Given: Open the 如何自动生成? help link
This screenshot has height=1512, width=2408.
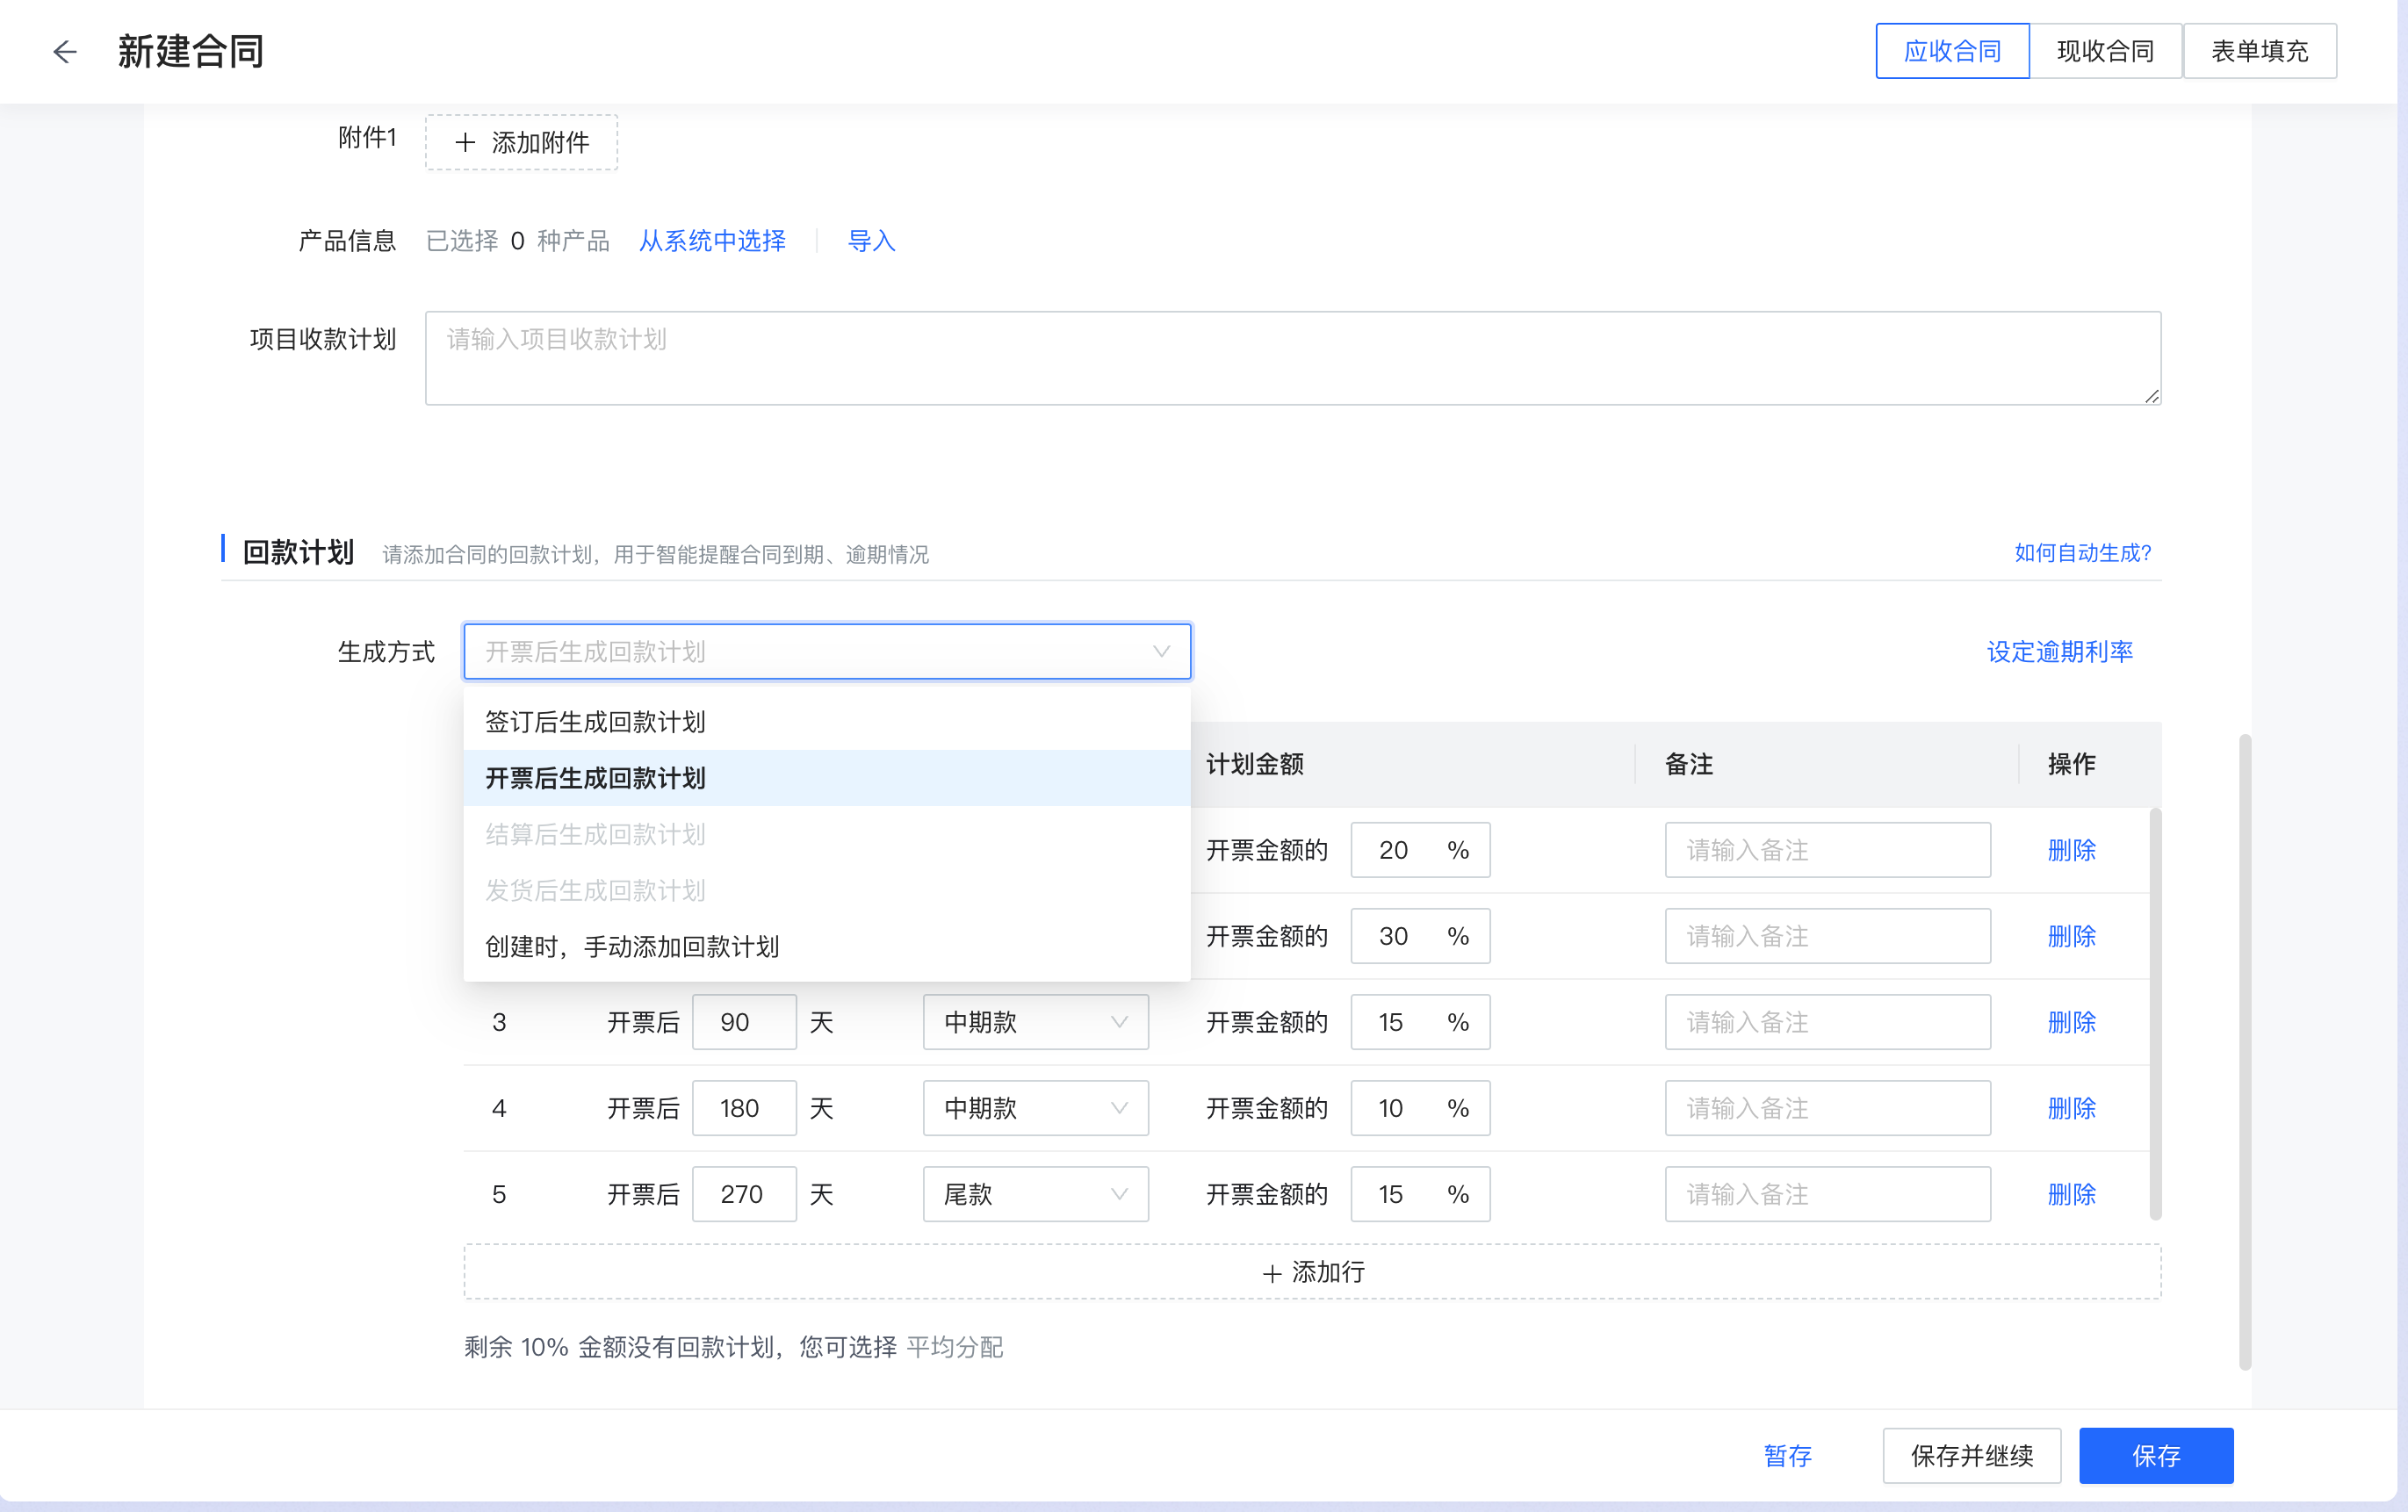Looking at the screenshot, I should click(2083, 552).
